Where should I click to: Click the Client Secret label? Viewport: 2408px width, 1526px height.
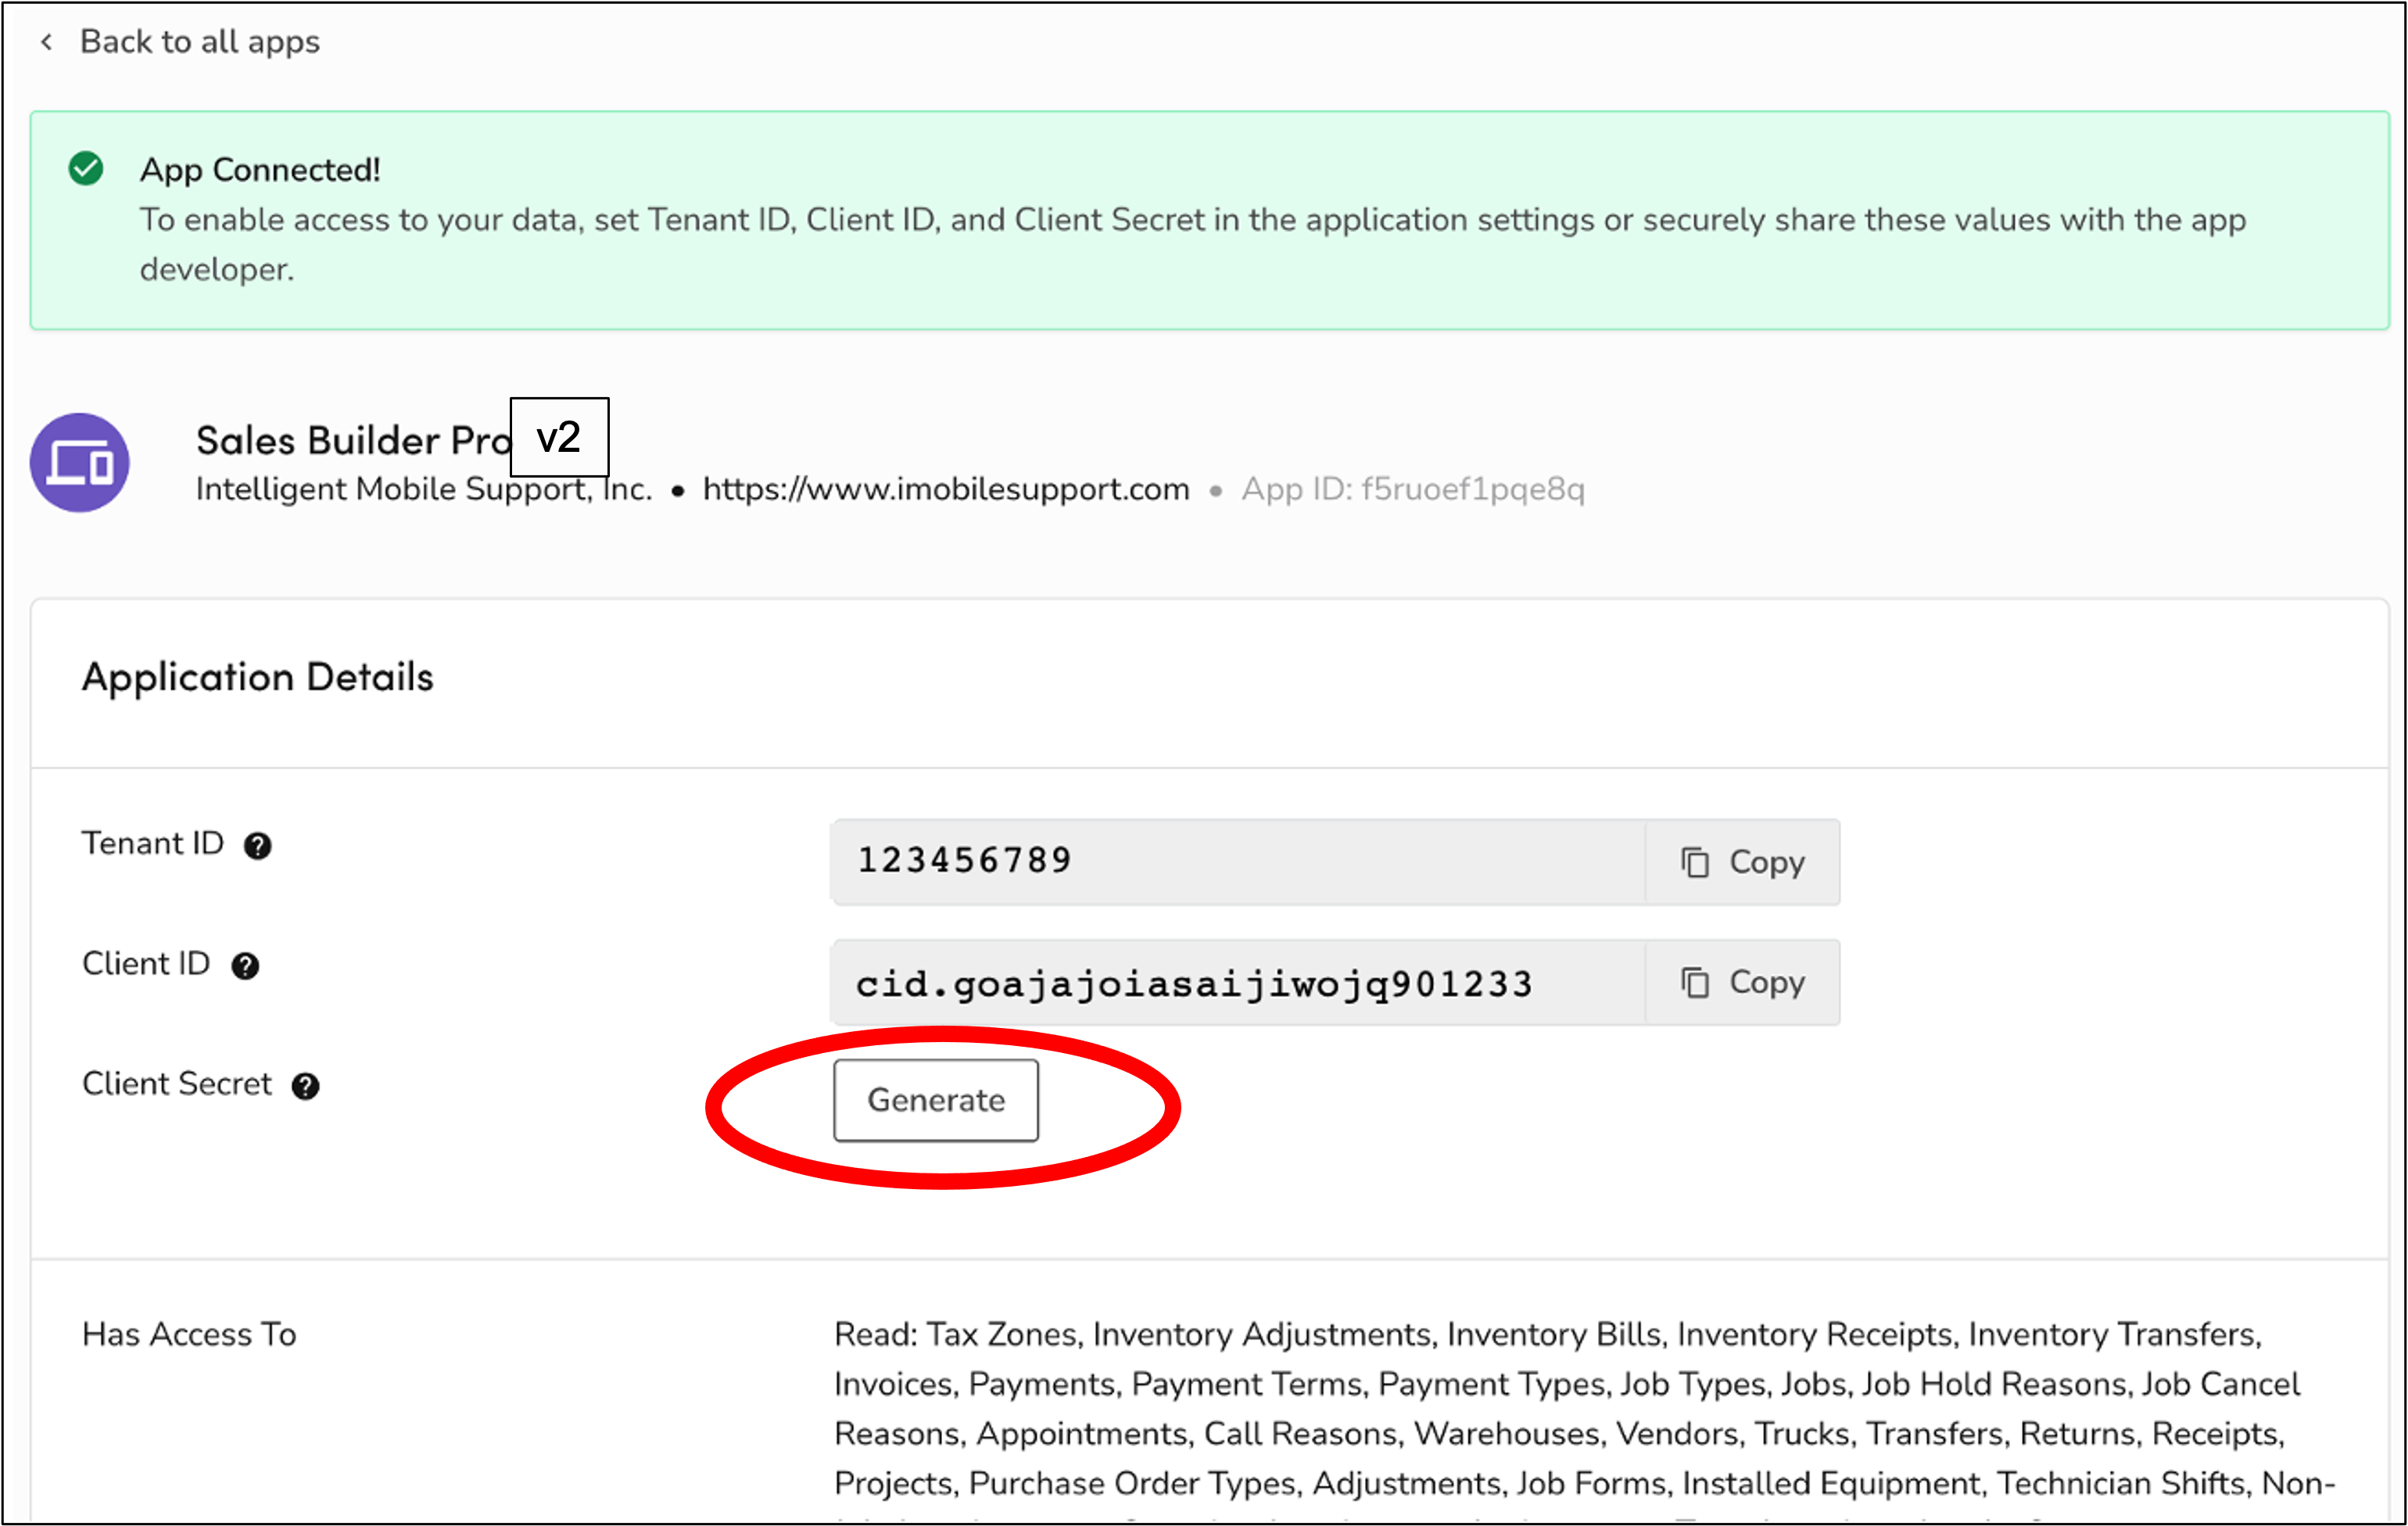(x=177, y=1083)
